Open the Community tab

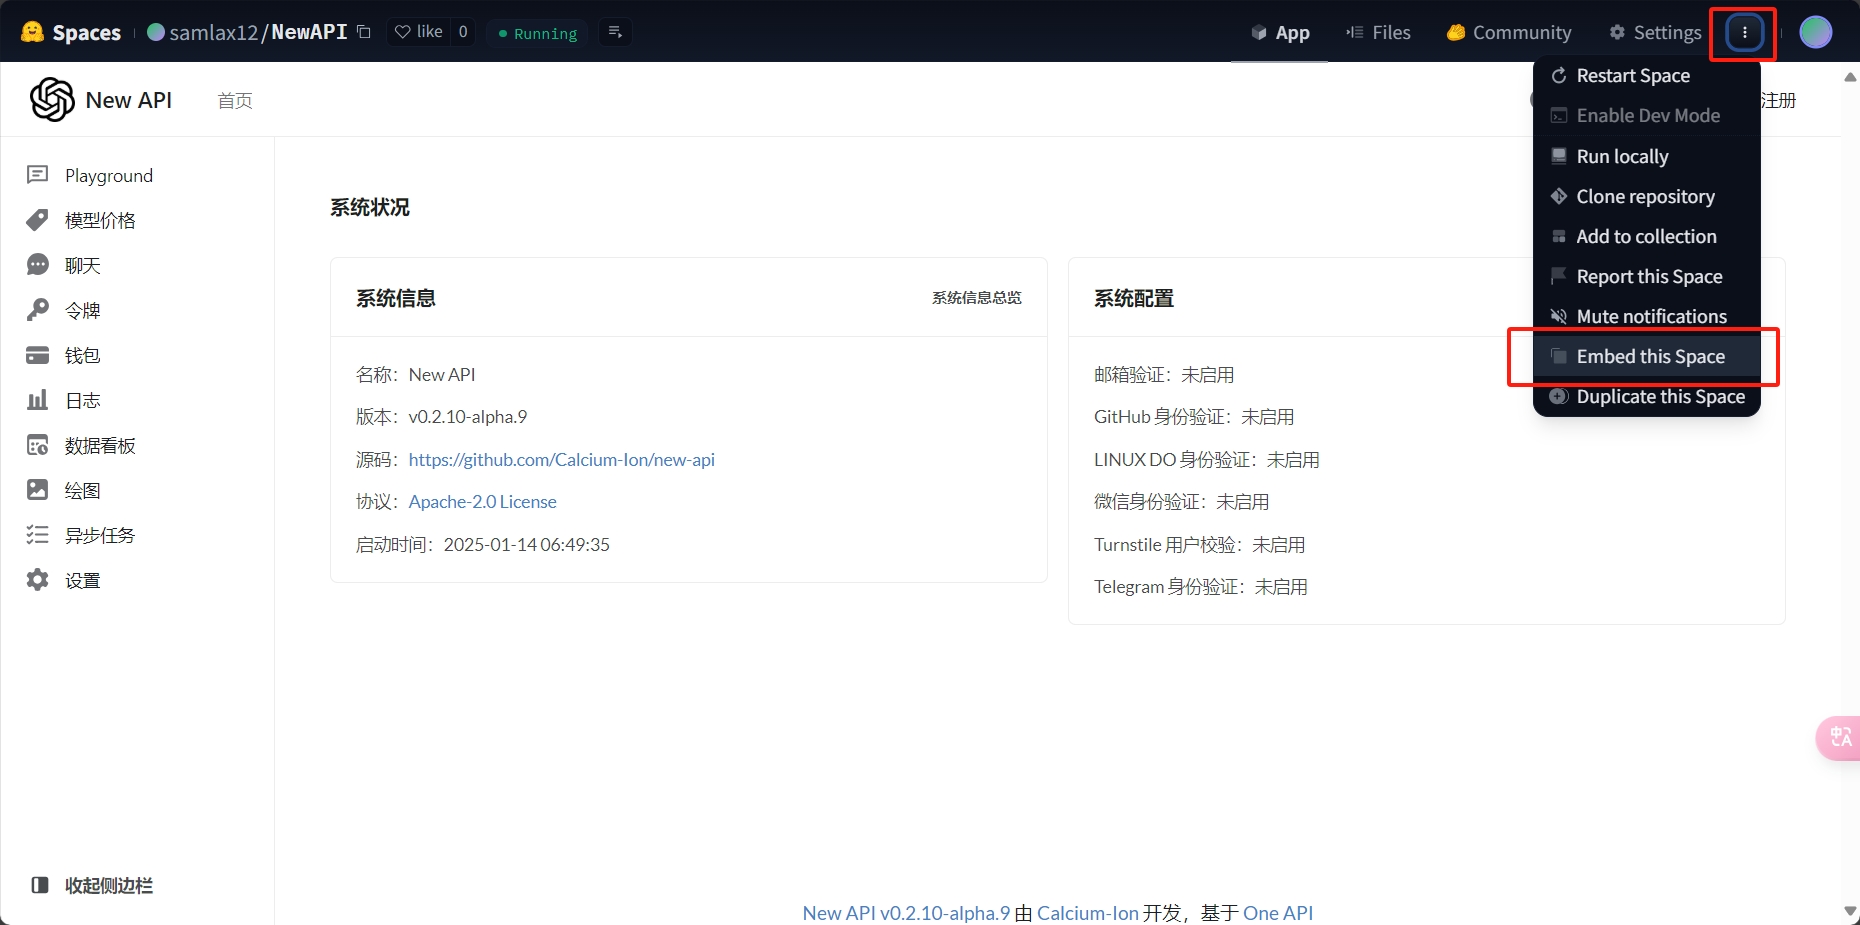[1509, 32]
